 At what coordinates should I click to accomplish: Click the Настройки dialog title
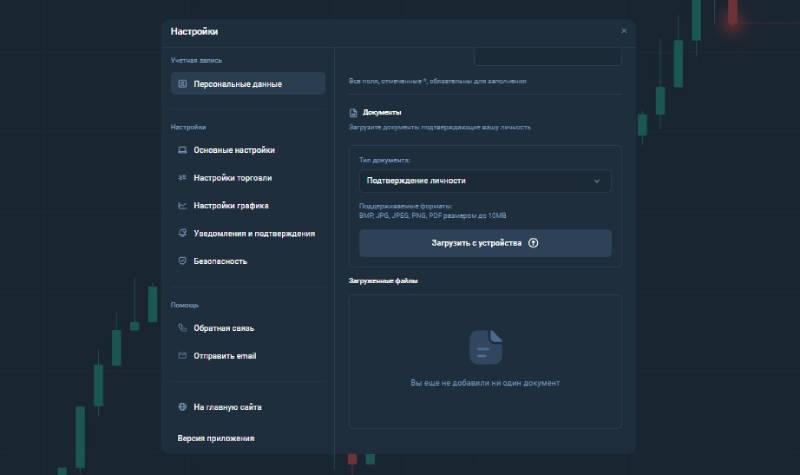click(194, 31)
